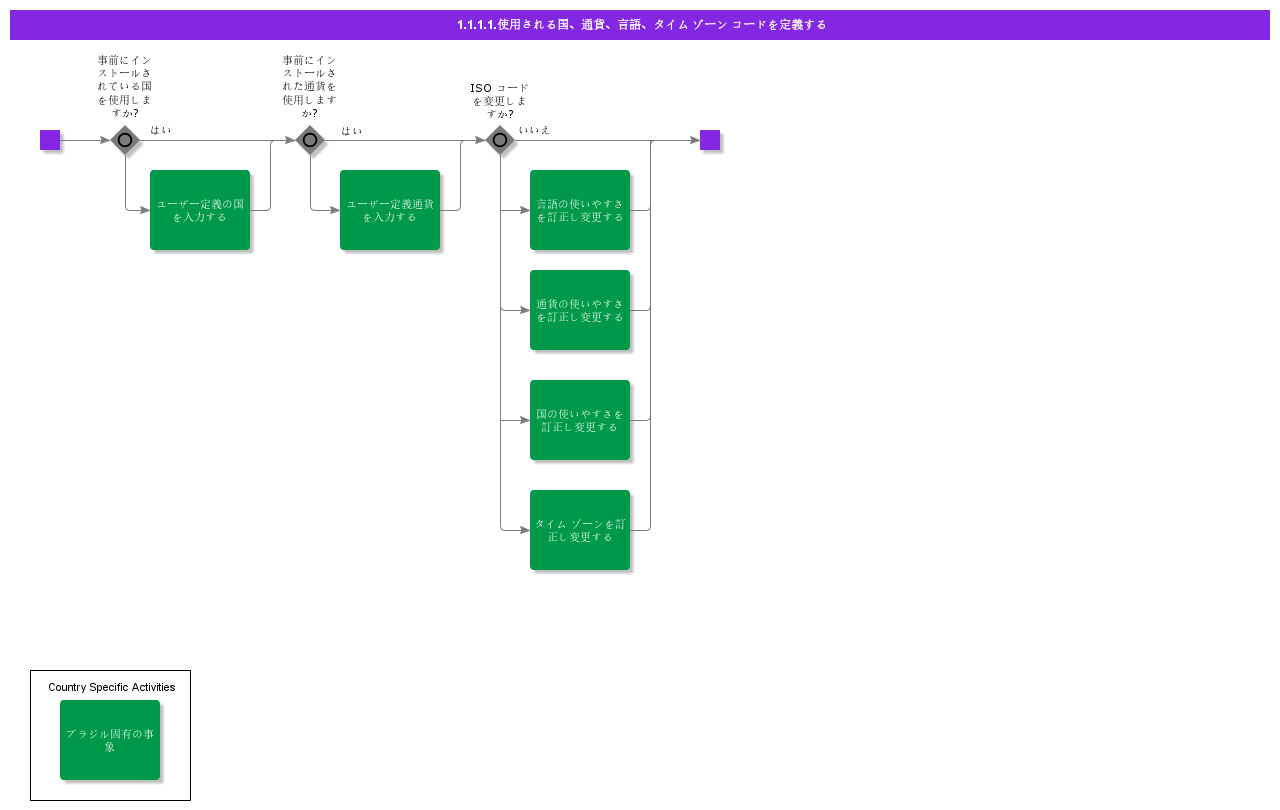Click the ISO コードを変更しますか? question text
Image resolution: width=1280 pixels, height=810 pixels.
[x=500, y=101]
